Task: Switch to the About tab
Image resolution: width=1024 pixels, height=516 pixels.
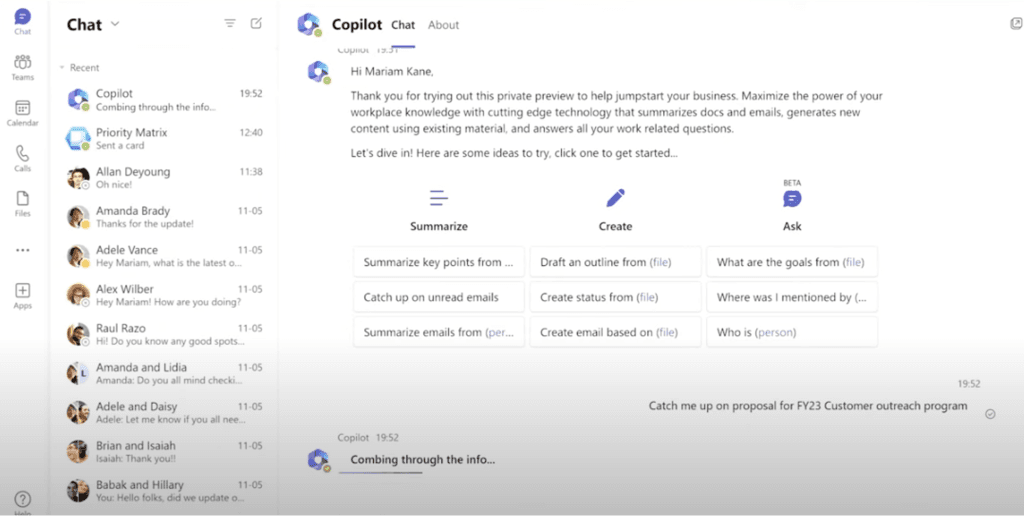Action: (x=443, y=25)
